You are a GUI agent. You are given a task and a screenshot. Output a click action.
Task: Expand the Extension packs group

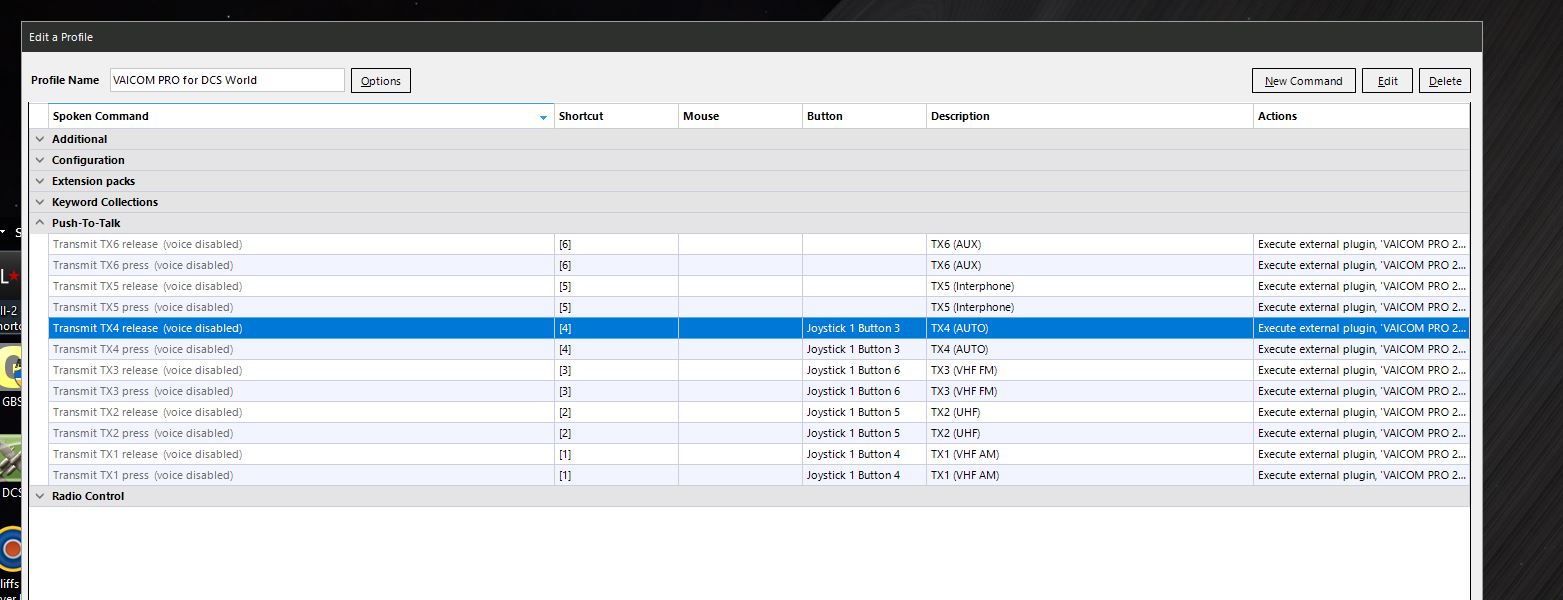40,181
